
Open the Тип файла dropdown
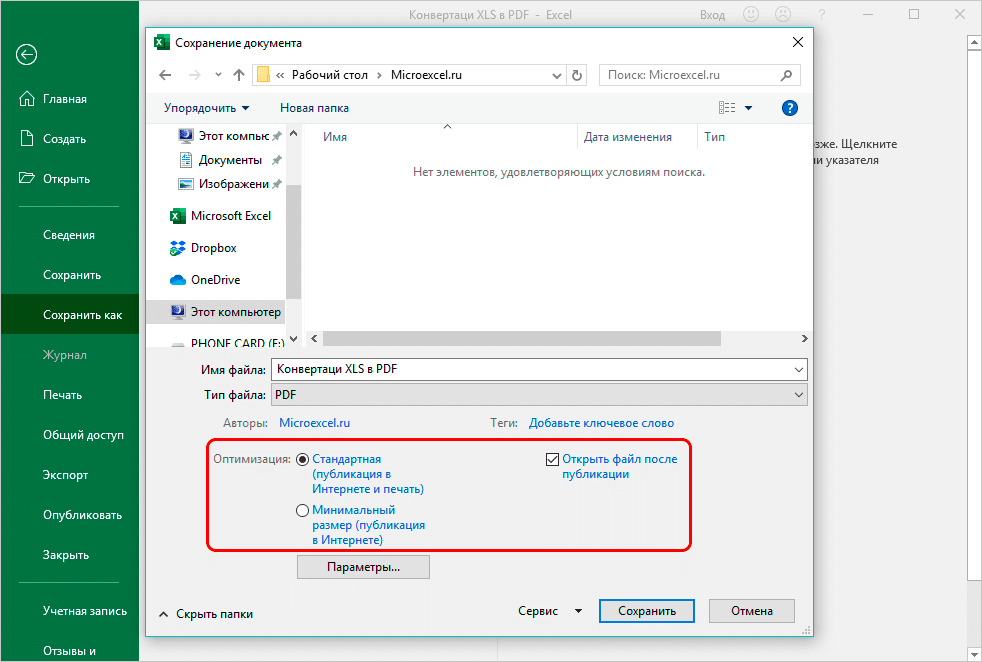tap(798, 394)
